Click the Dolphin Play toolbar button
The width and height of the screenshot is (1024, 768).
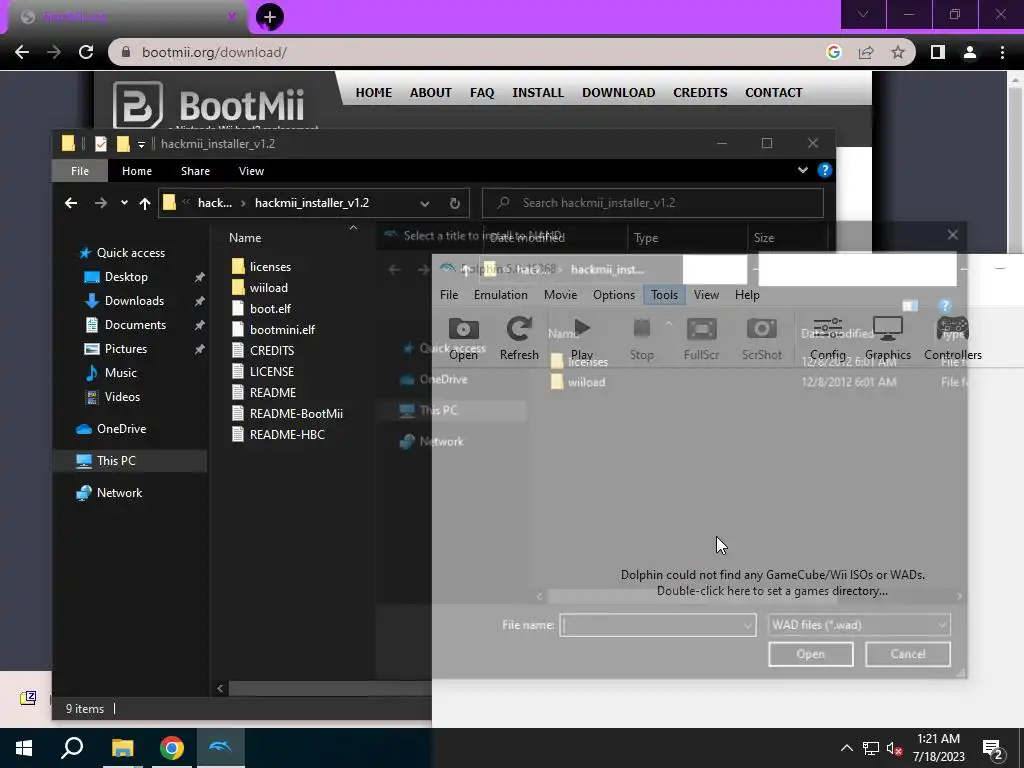pos(581,338)
